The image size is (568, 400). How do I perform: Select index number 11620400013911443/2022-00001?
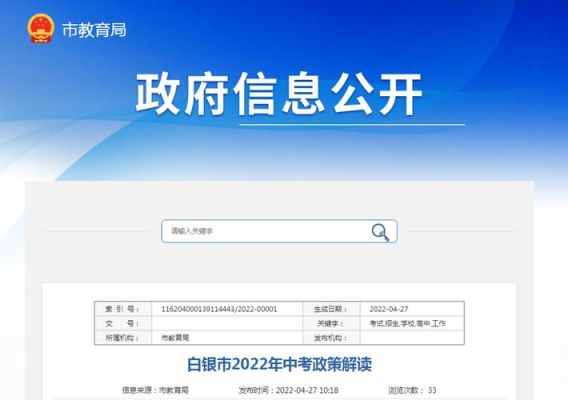(219, 309)
